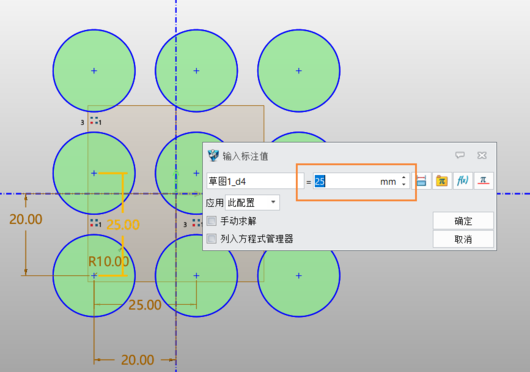The height and width of the screenshot is (372, 530).
Task: Decrease the value with the down stepper arrow
Action: [404, 184]
